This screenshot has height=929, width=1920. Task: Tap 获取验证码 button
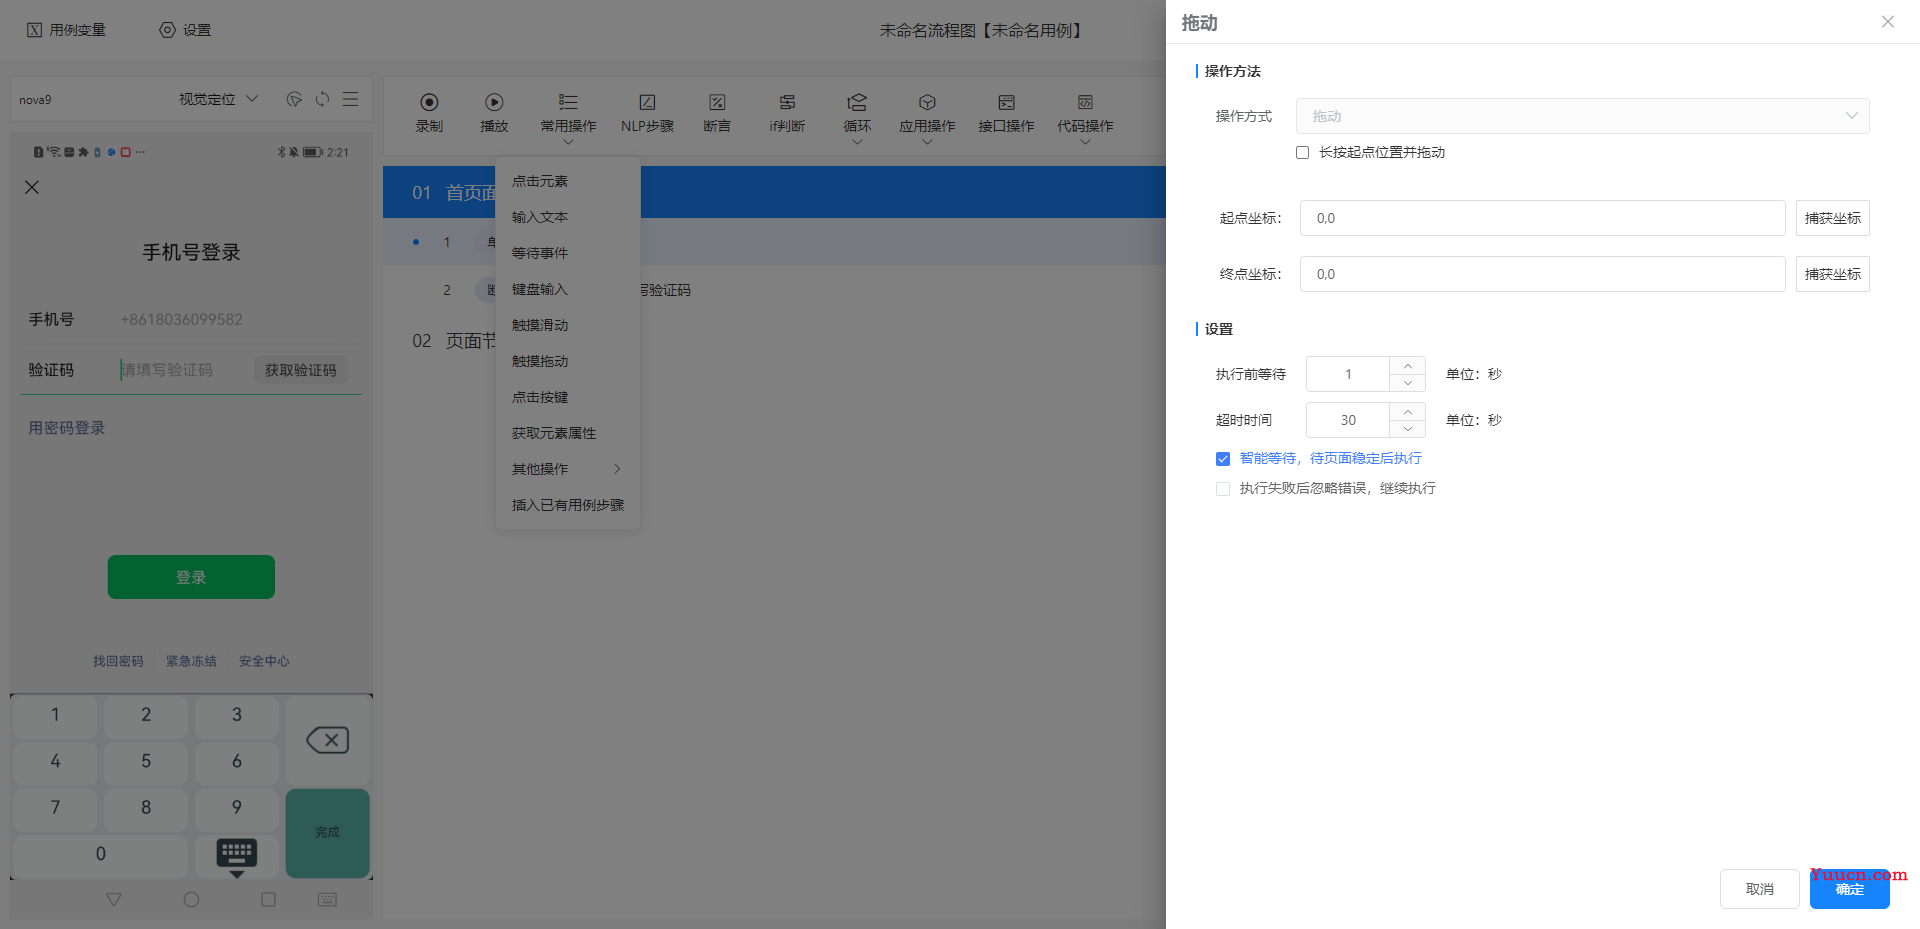[x=300, y=370]
